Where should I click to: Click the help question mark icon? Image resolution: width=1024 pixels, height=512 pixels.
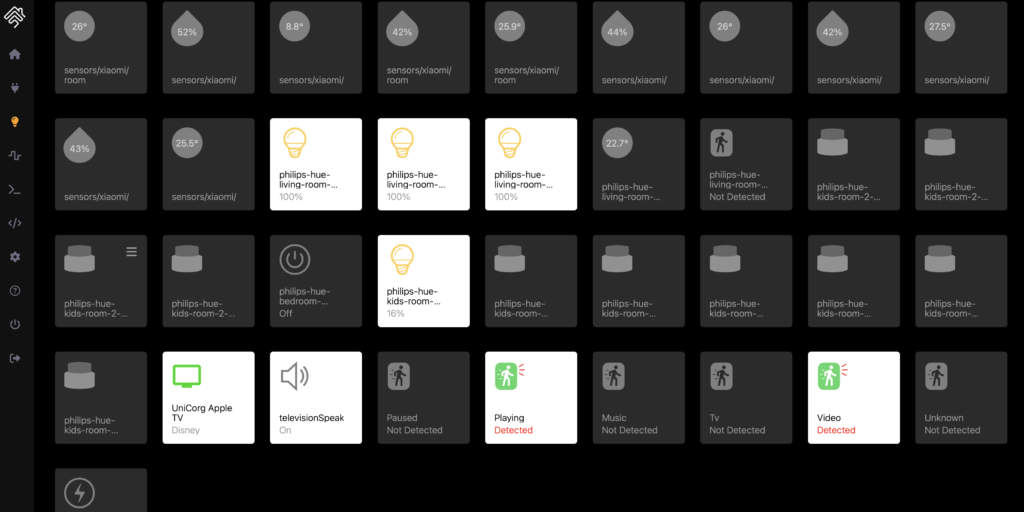15,291
